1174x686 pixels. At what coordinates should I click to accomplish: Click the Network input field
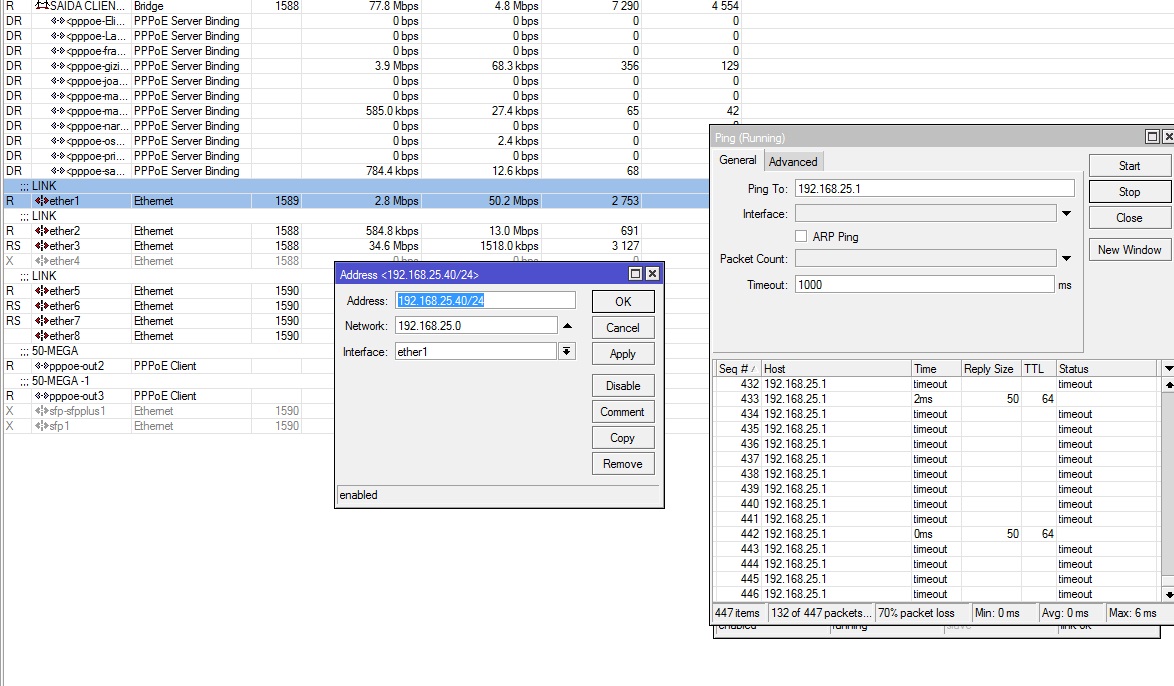coord(476,326)
